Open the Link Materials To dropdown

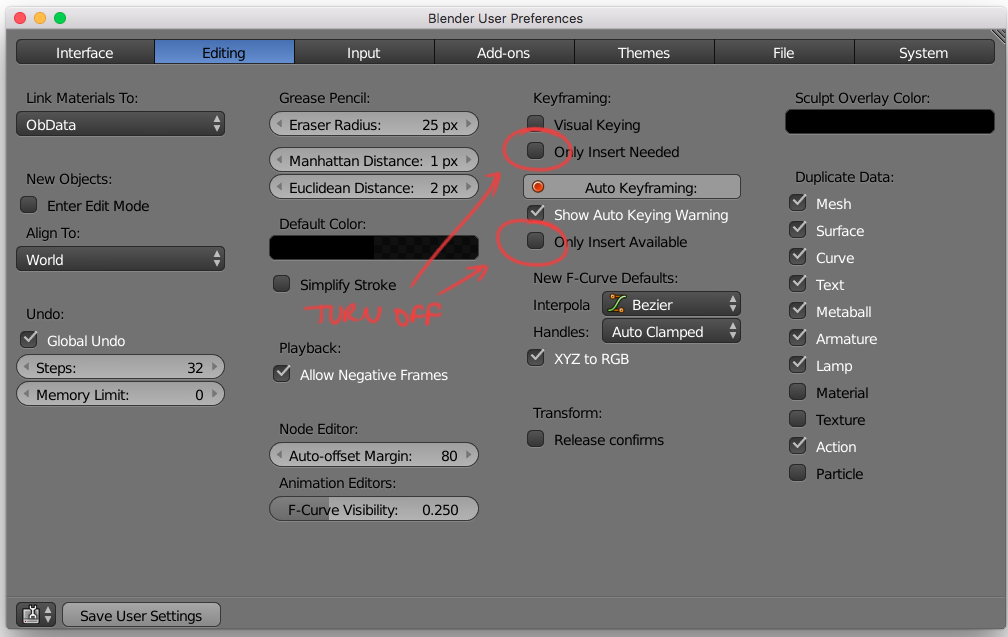coord(120,124)
